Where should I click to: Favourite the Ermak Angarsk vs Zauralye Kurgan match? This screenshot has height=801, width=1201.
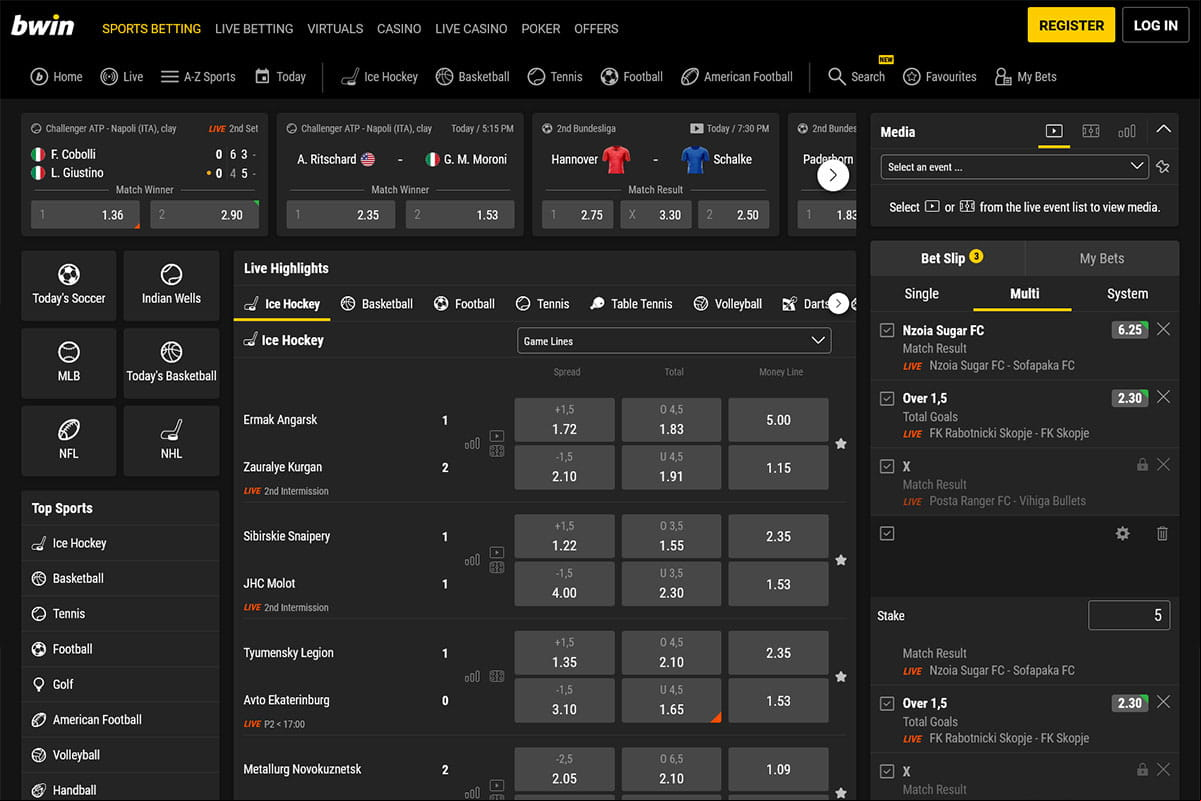pos(841,444)
